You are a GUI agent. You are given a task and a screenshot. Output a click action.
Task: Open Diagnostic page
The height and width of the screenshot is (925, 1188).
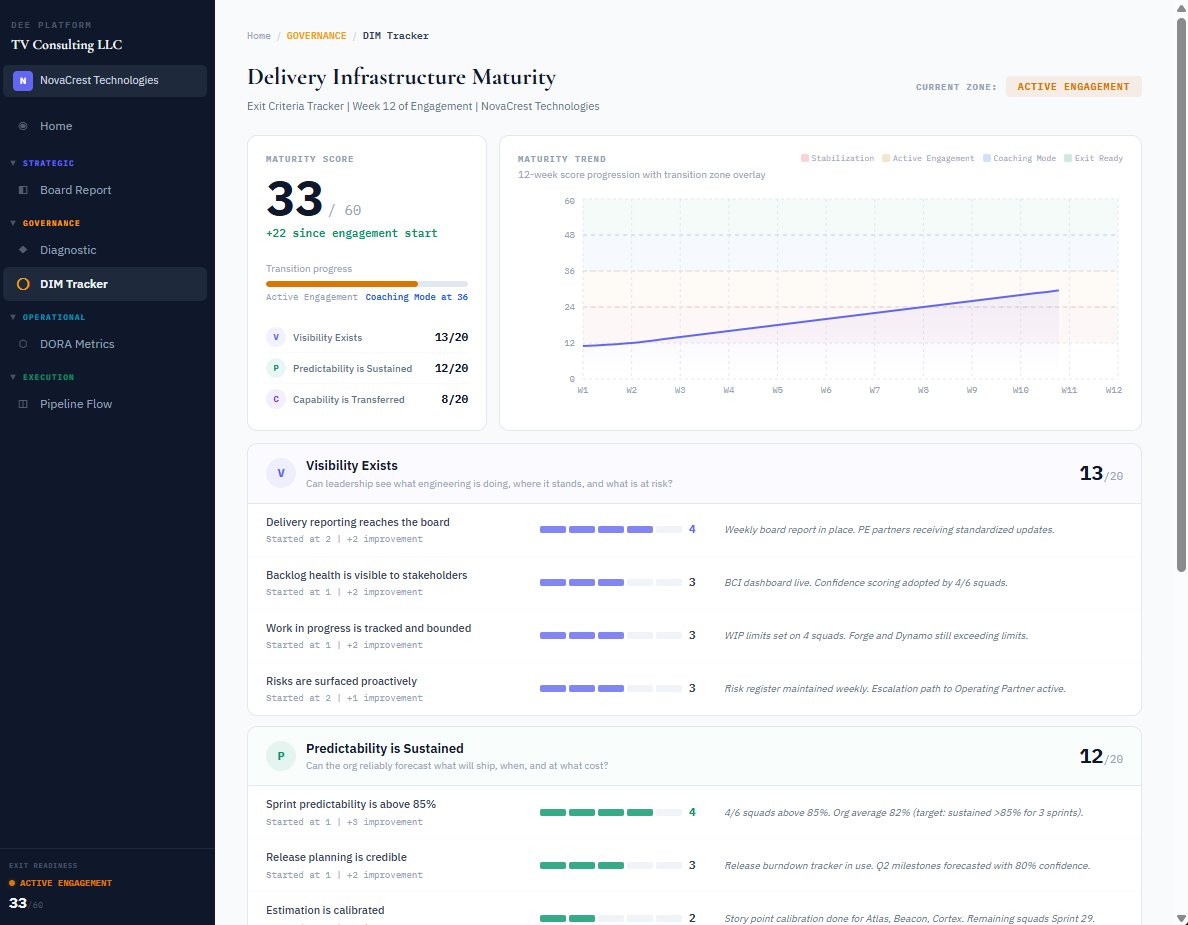click(x=105, y=250)
